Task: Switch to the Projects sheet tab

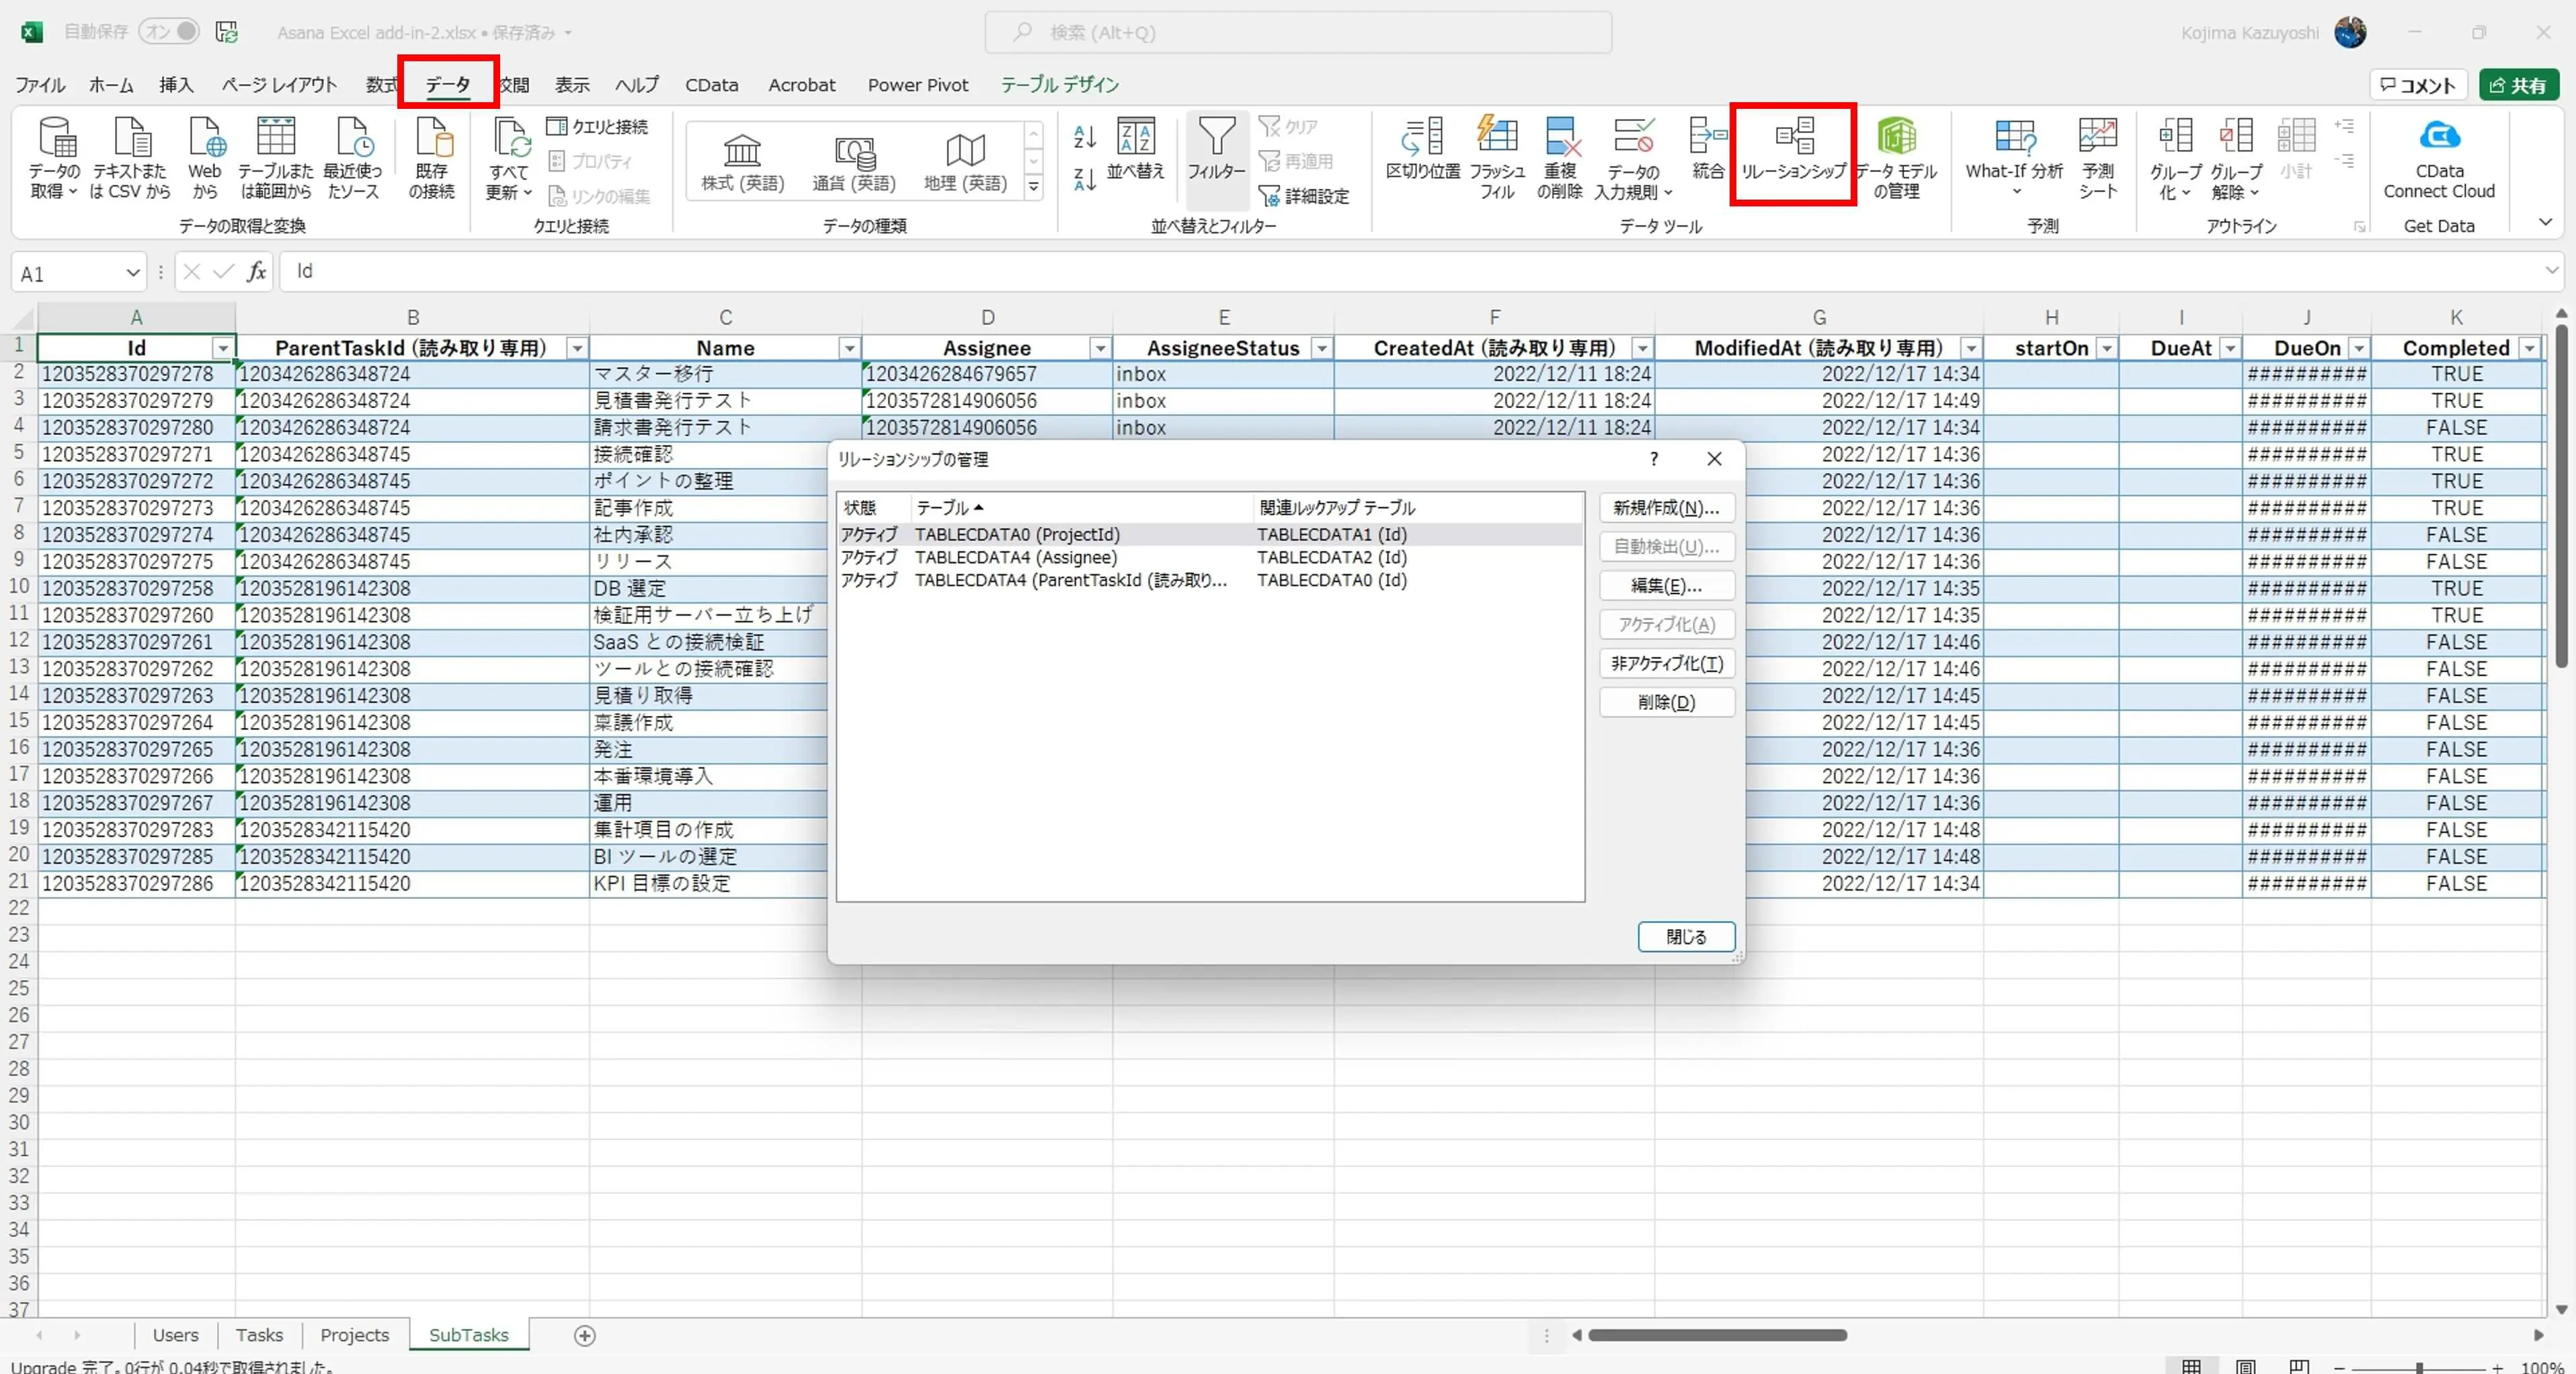Action: pyautogui.click(x=354, y=1335)
